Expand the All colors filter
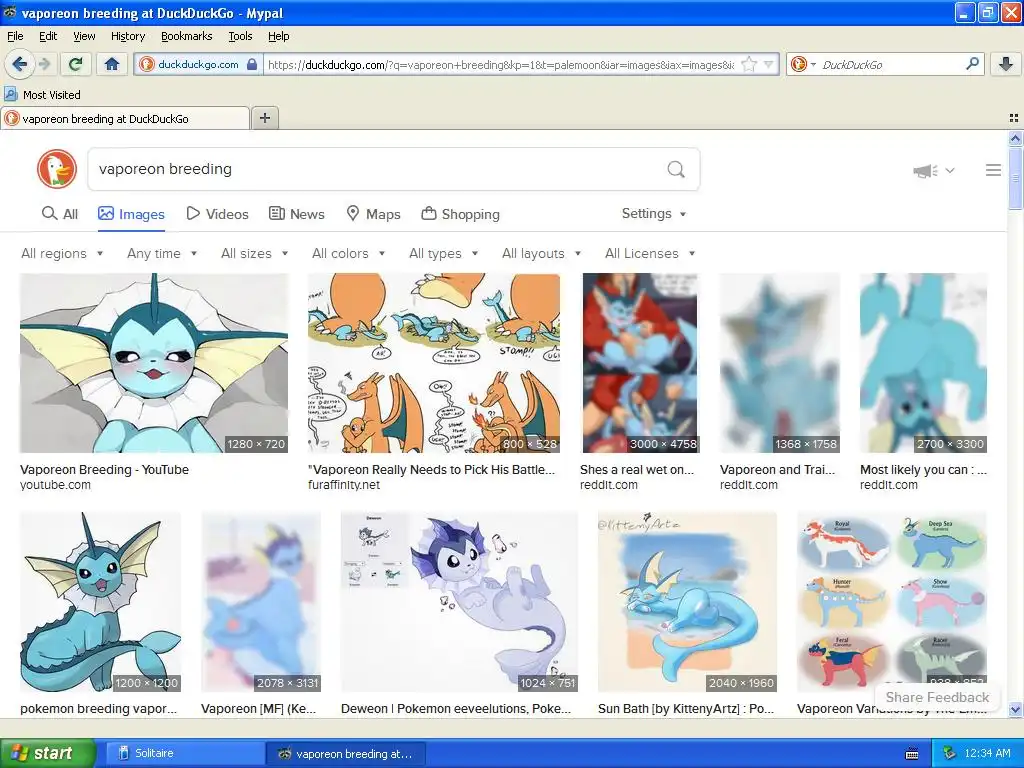The image size is (1024, 768). pyautogui.click(x=349, y=253)
